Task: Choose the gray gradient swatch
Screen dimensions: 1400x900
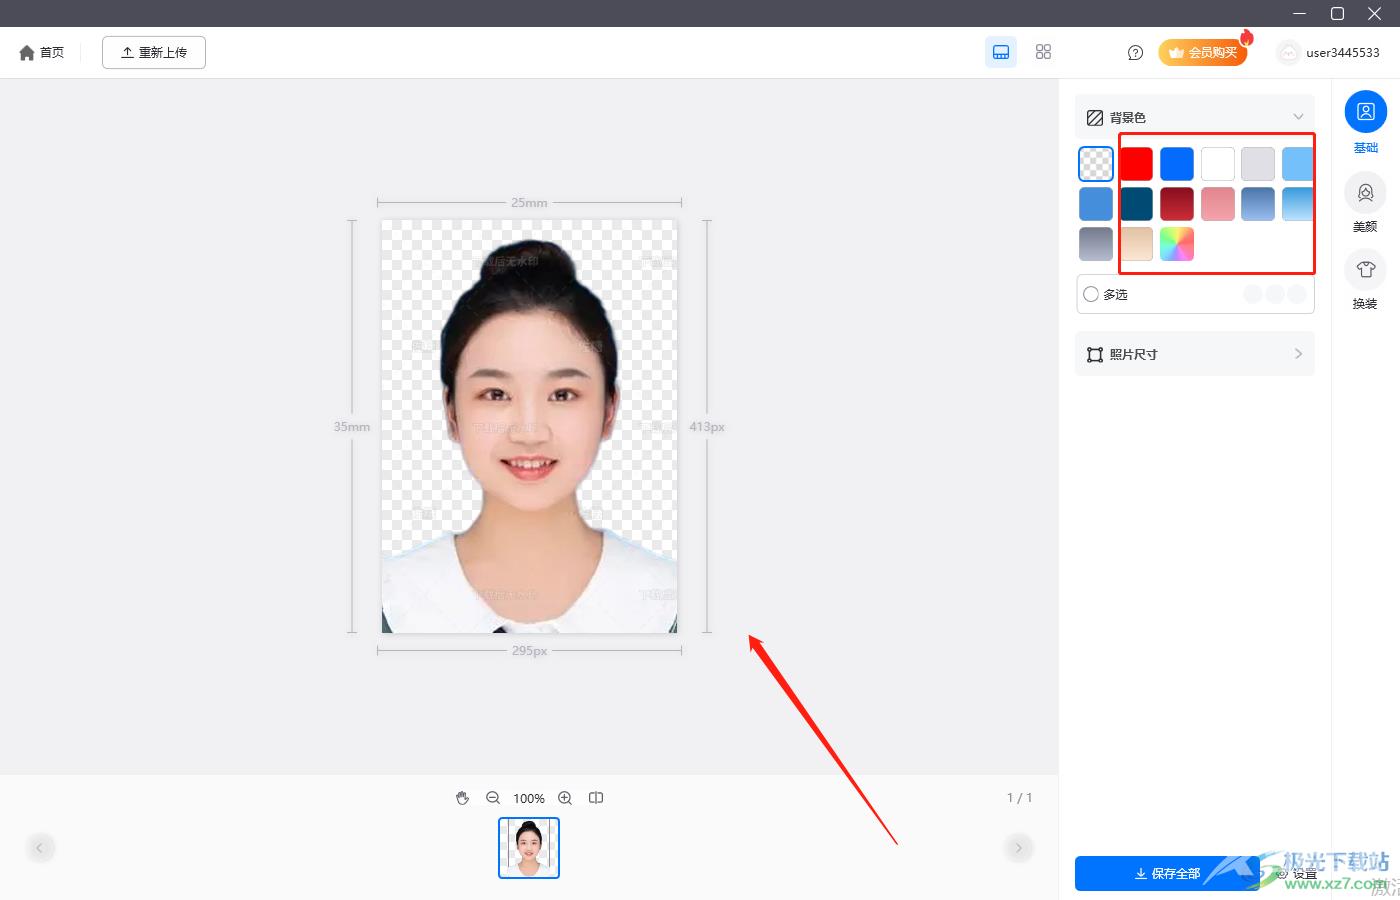Action: pyautogui.click(x=1096, y=244)
